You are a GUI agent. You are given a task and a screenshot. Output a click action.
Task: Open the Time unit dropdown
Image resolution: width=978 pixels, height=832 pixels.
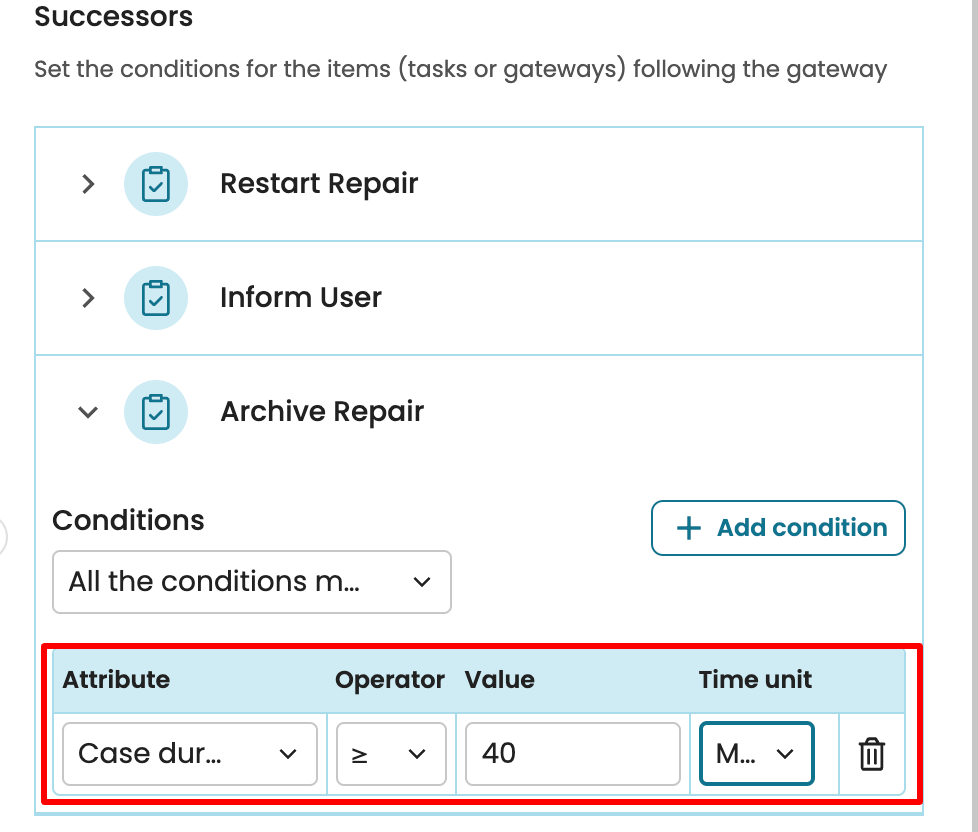[756, 754]
